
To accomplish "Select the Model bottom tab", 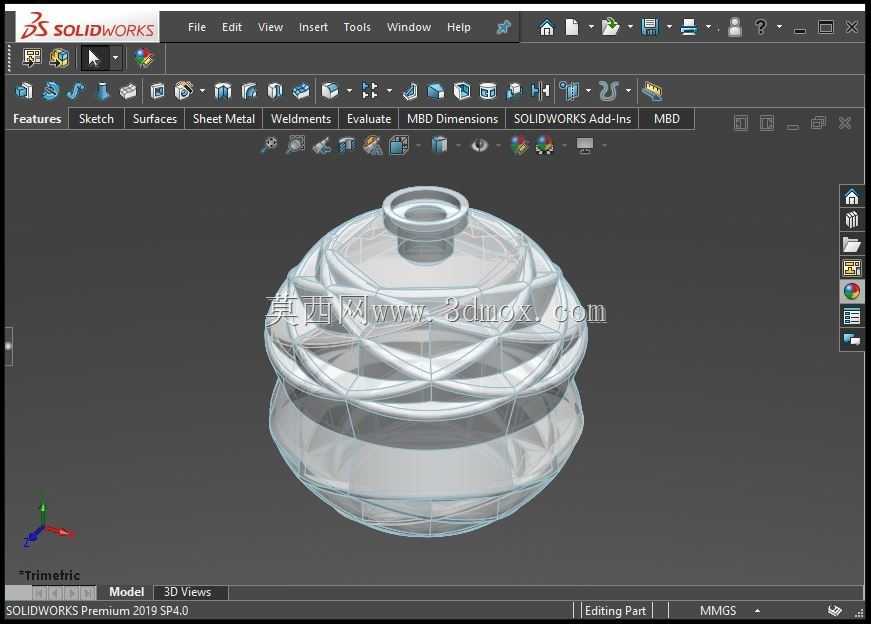I will click(126, 592).
